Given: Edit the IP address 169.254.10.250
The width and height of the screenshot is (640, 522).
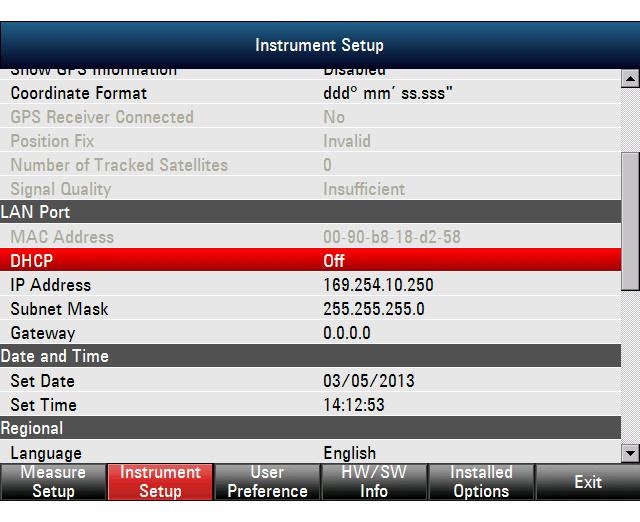Looking at the screenshot, I should pyautogui.click(x=378, y=285).
